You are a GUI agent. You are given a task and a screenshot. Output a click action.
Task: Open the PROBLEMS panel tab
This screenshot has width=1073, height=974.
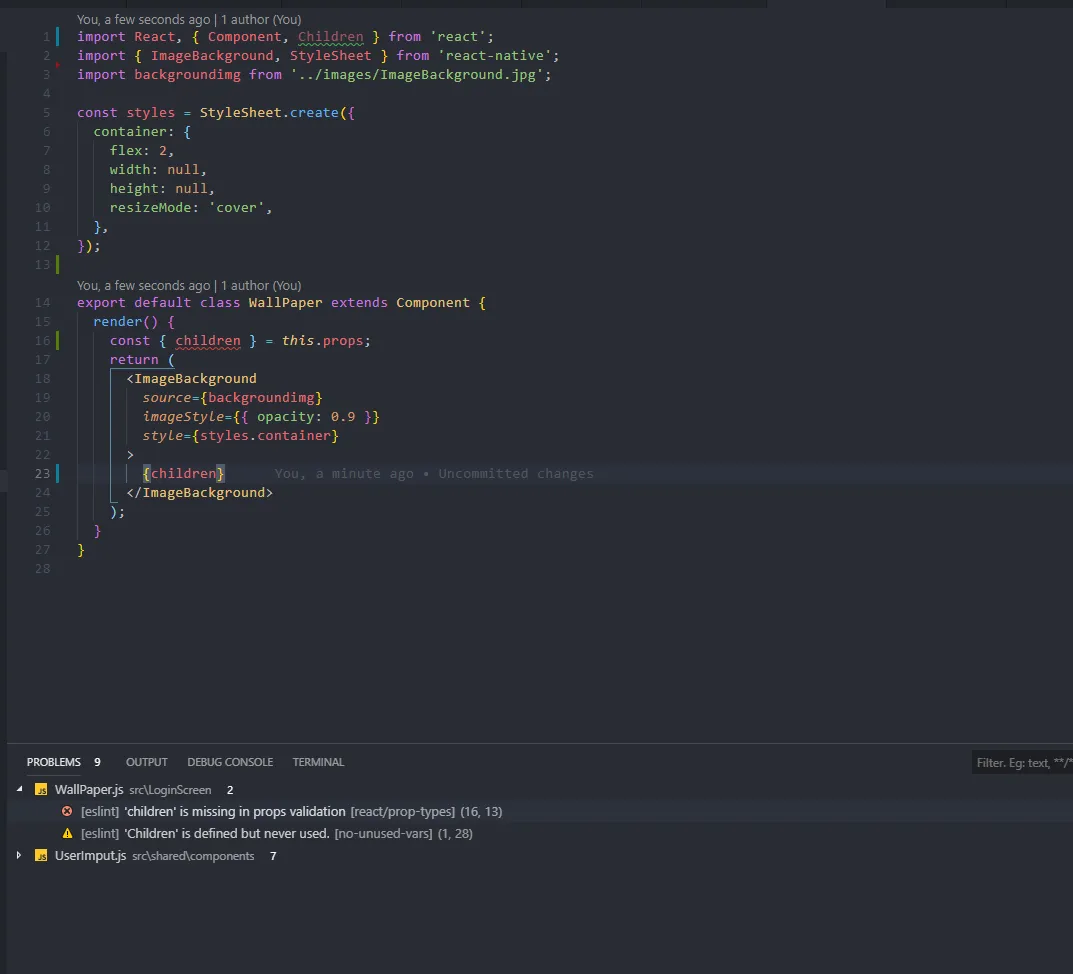click(53, 762)
